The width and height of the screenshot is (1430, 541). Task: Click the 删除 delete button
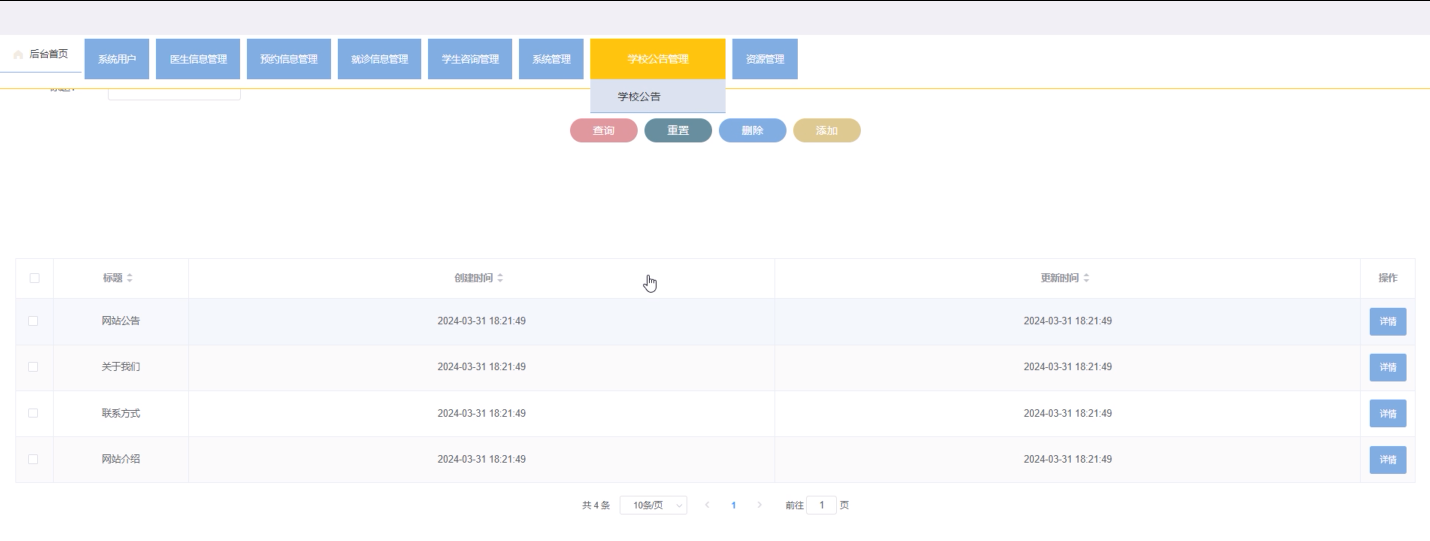(753, 131)
